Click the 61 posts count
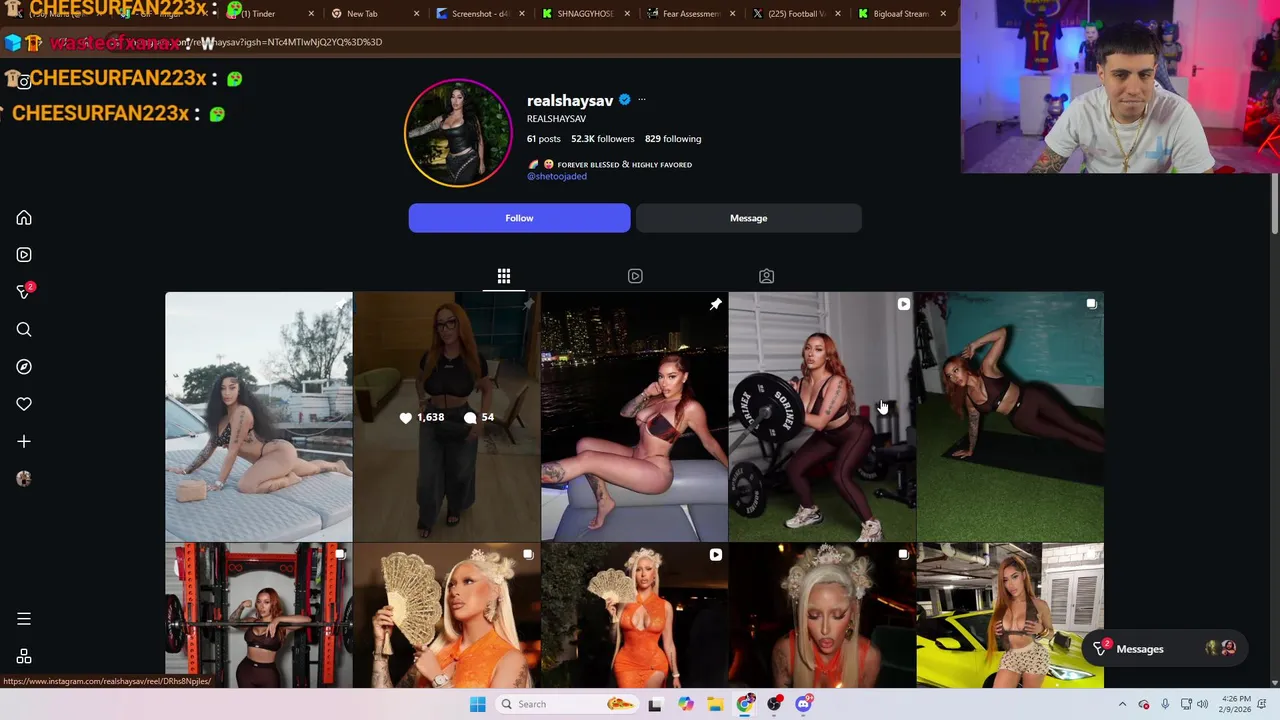This screenshot has height=720, width=1280. click(x=544, y=139)
